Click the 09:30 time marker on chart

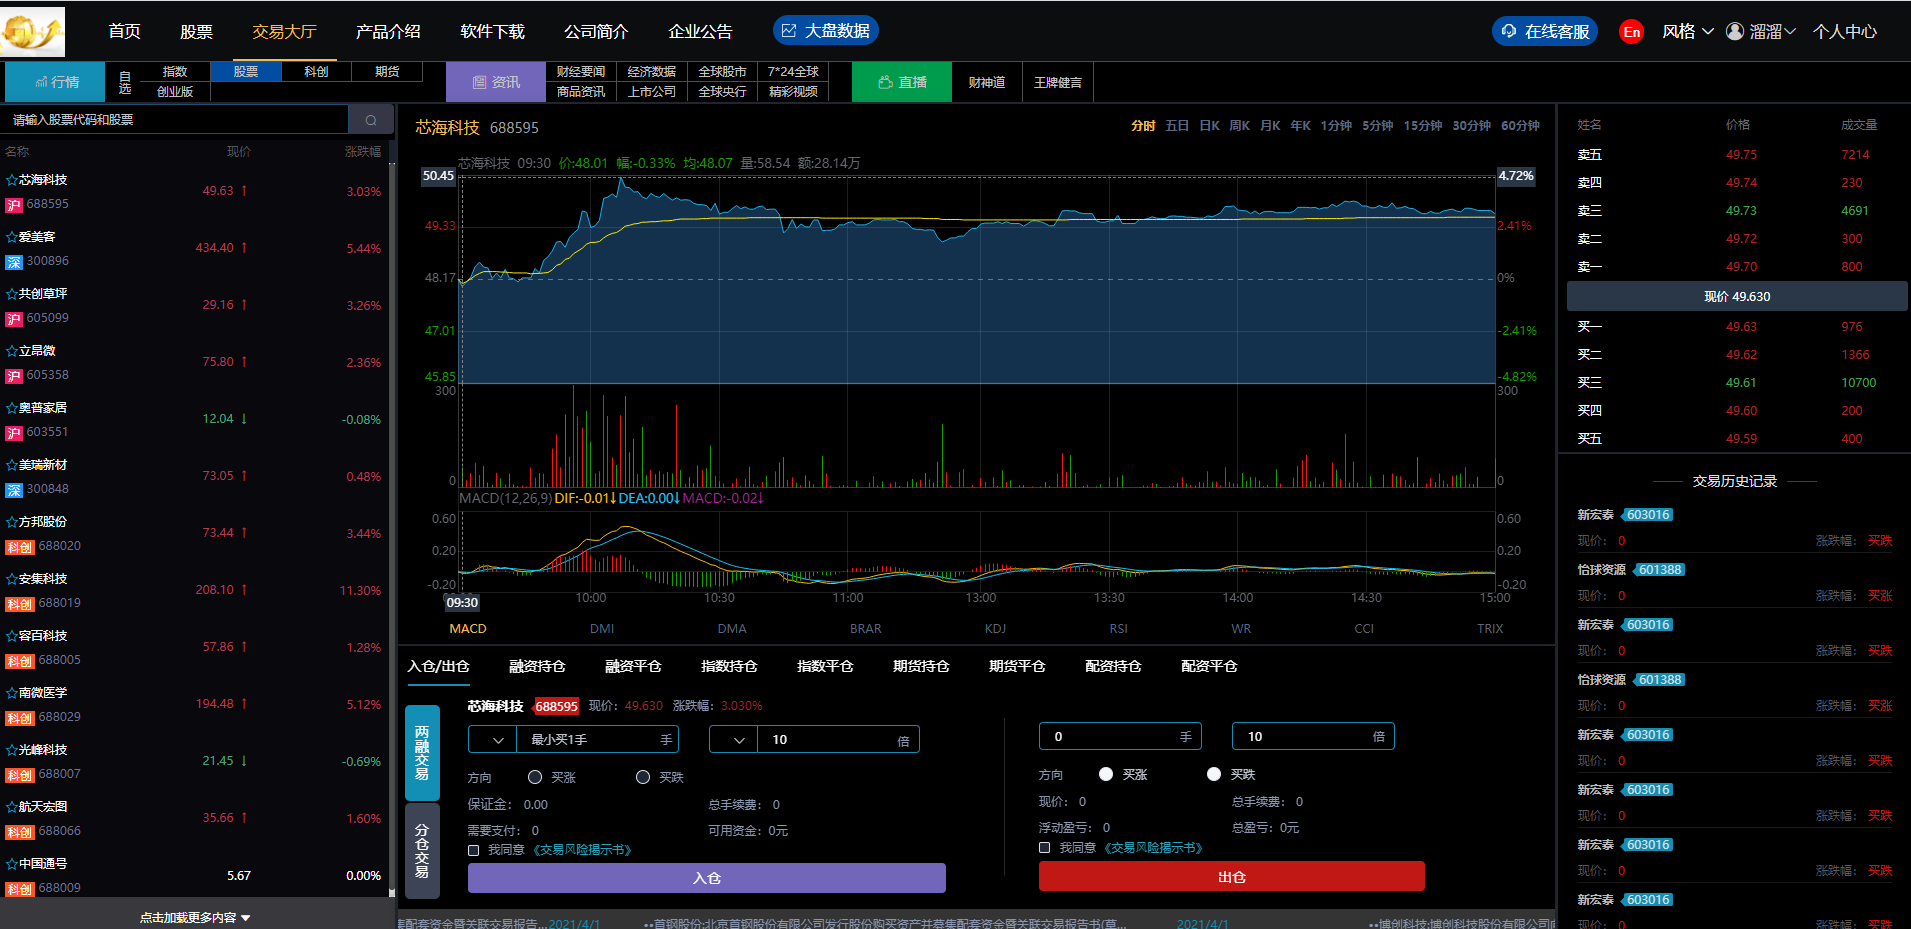462,603
